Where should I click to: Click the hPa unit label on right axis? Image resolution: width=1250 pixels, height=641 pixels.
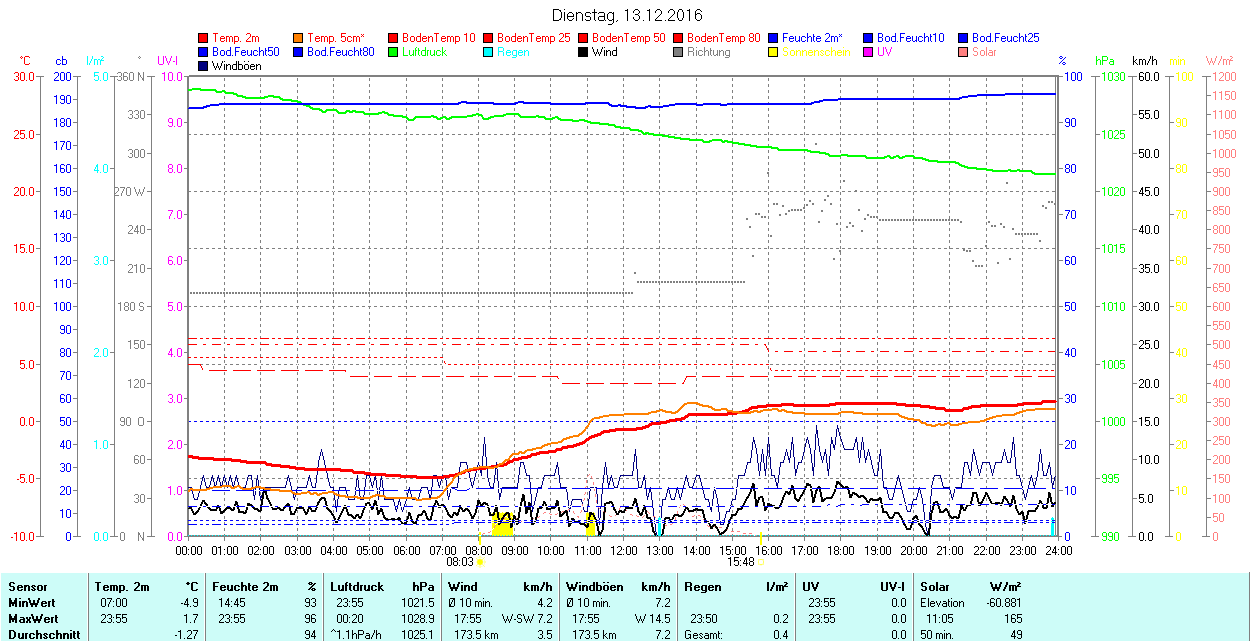1105,61
